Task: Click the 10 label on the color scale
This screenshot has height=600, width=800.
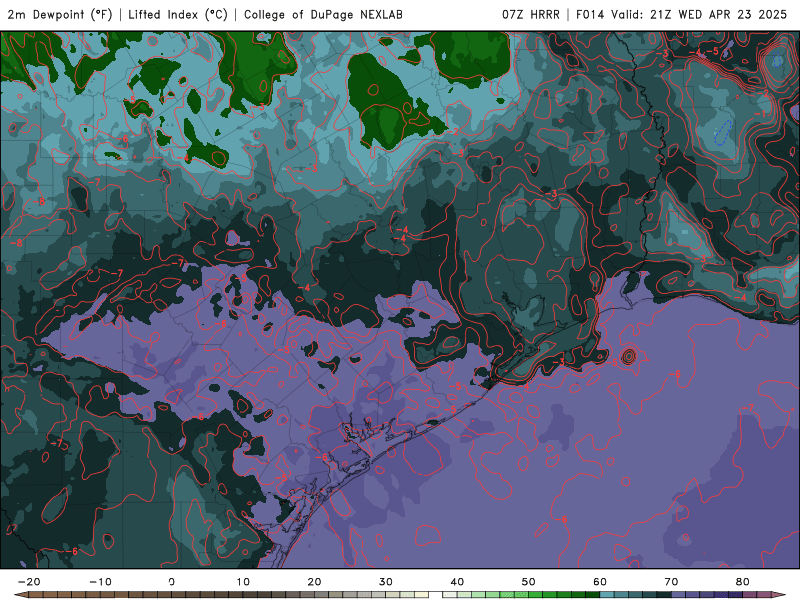Action: pyautogui.click(x=243, y=582)
